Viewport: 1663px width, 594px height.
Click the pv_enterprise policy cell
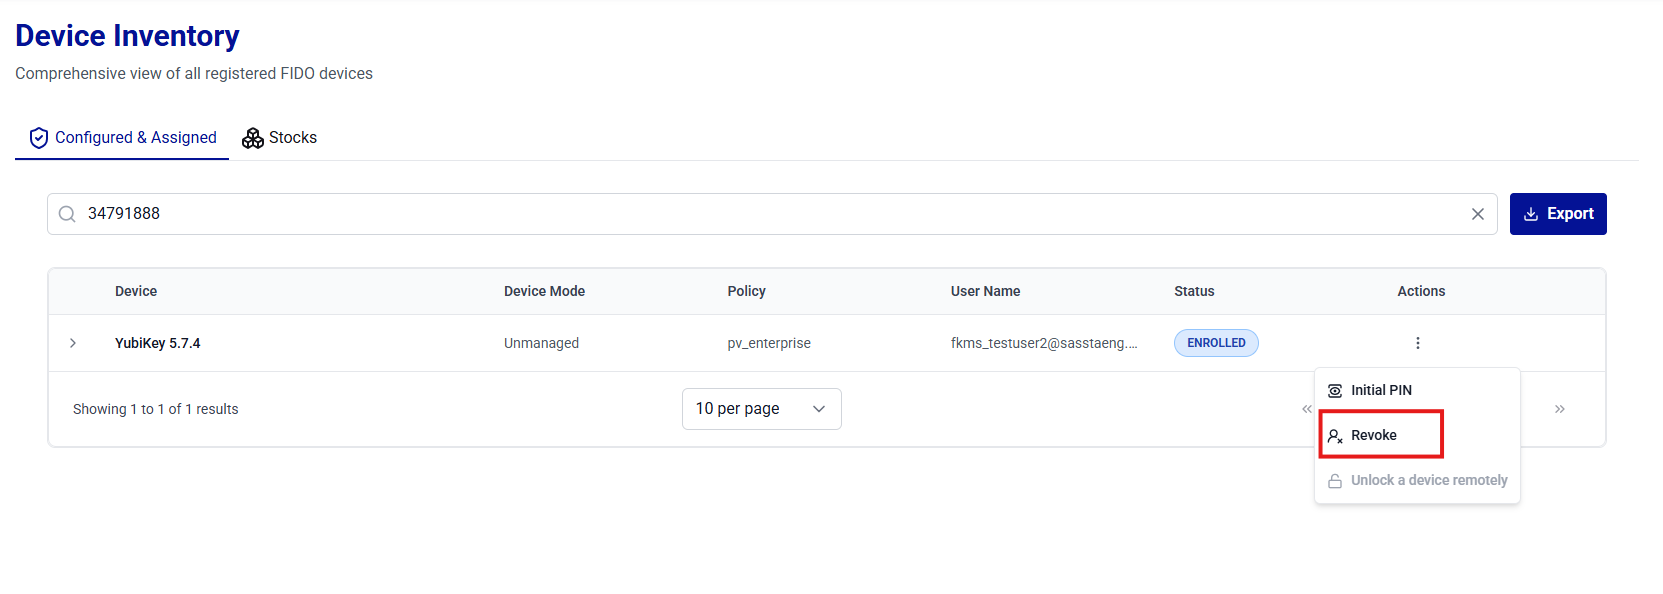click(769, 343)
